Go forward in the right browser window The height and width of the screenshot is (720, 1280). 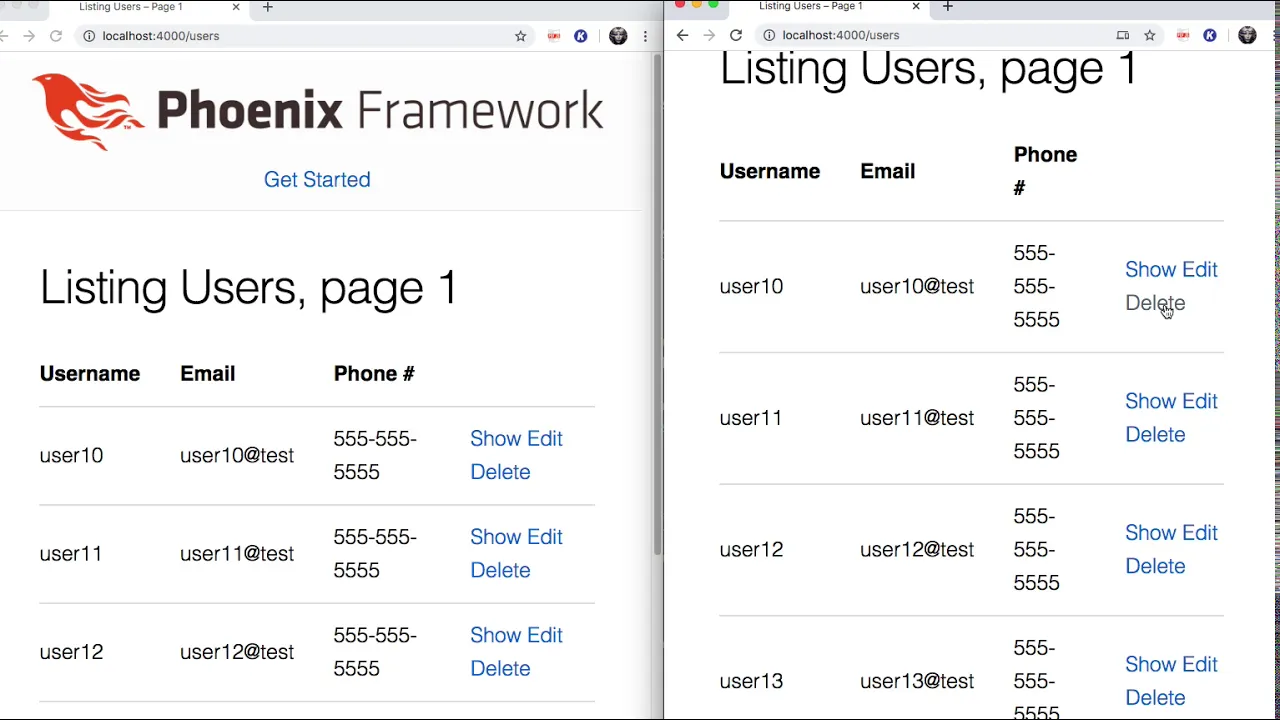coord(709,35)
